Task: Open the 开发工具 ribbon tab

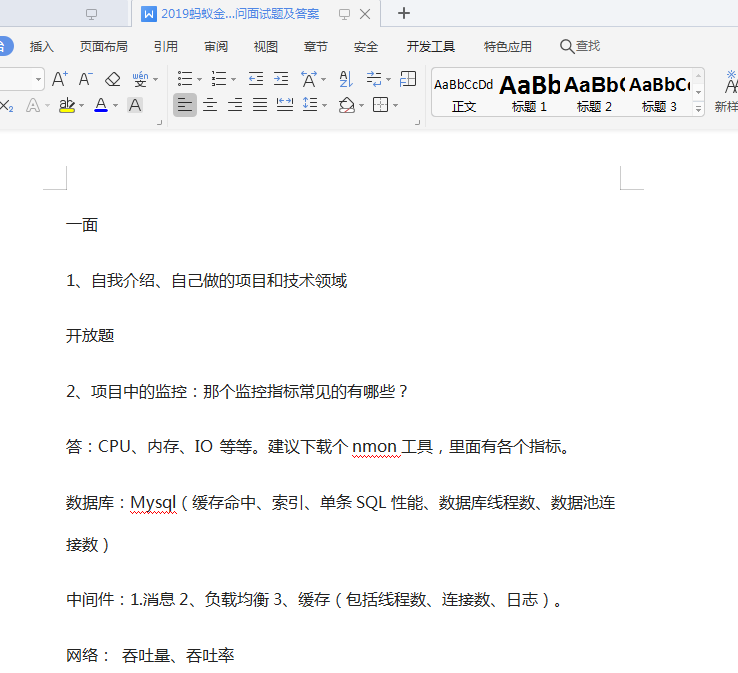Action: coord(431,47)
